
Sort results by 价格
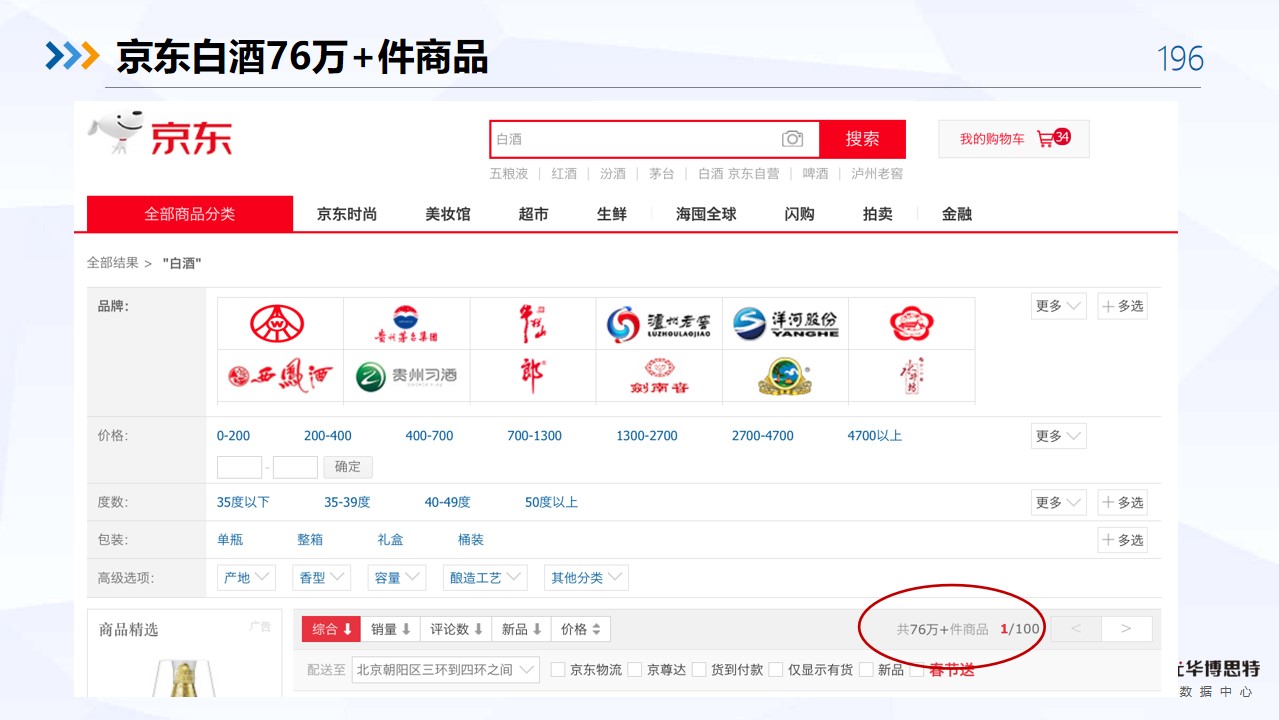pyautogui.click(x=581, y=629)
